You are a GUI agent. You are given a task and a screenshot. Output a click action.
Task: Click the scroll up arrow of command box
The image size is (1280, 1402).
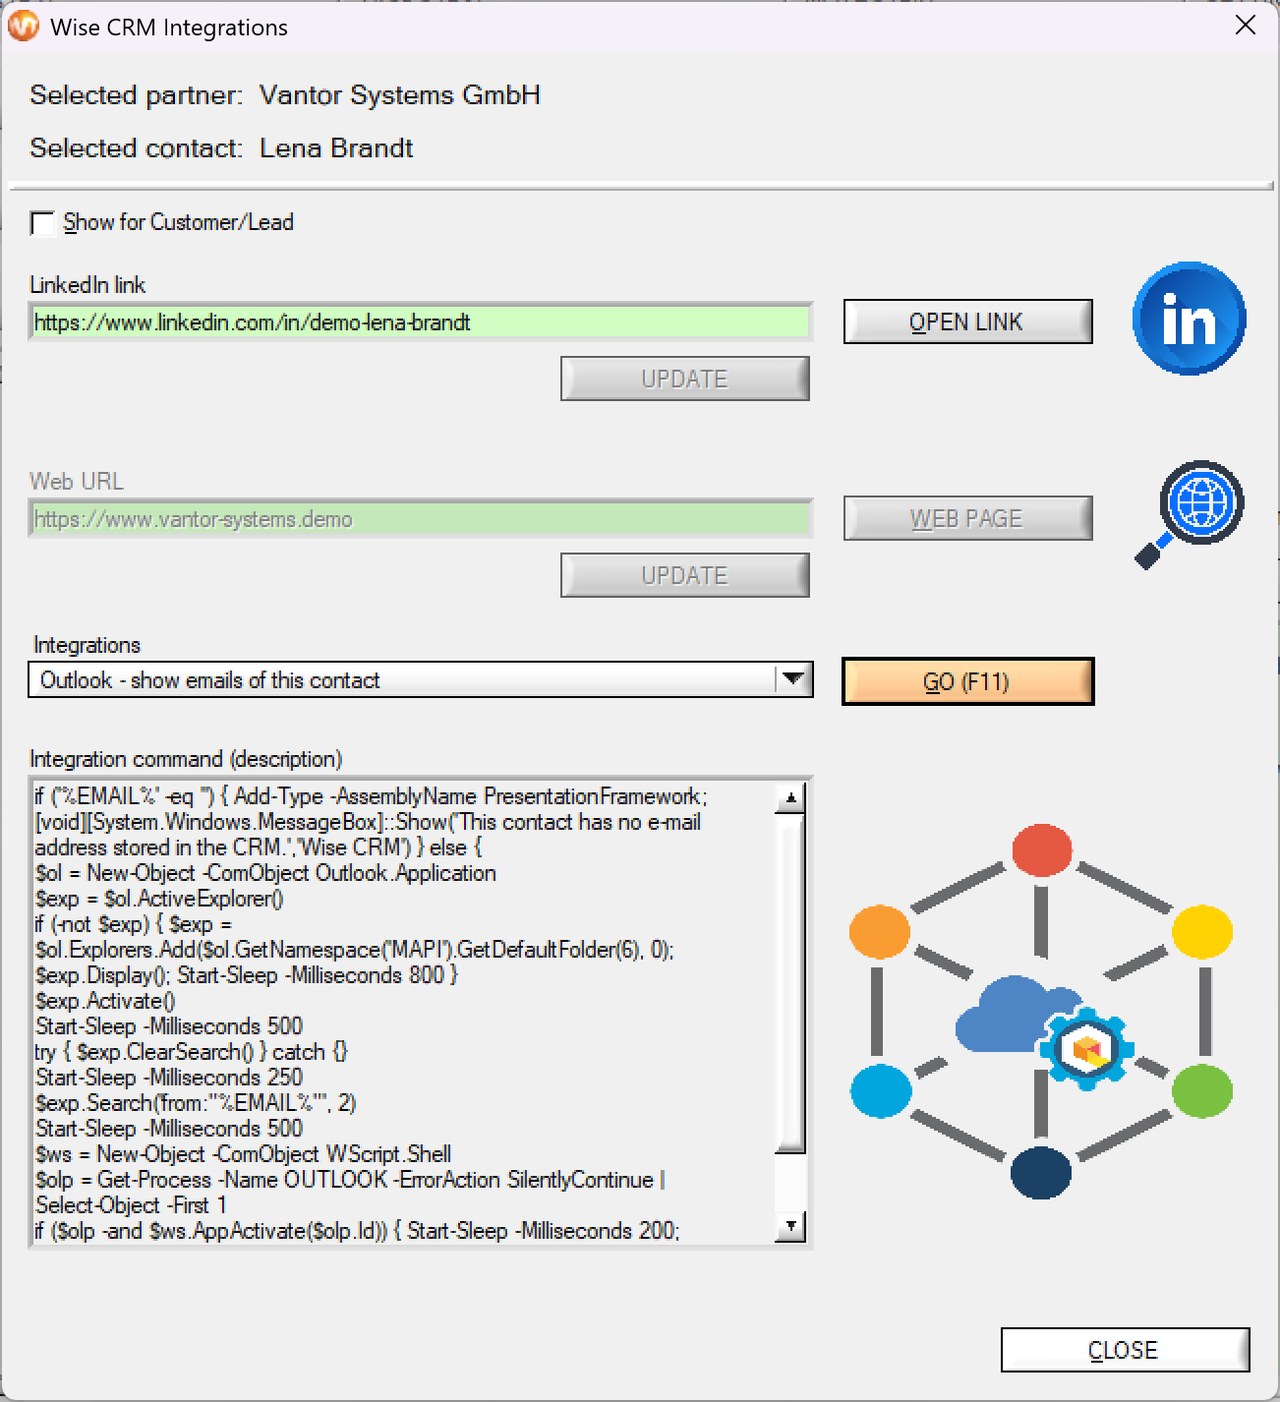click(x=790, y=797)
